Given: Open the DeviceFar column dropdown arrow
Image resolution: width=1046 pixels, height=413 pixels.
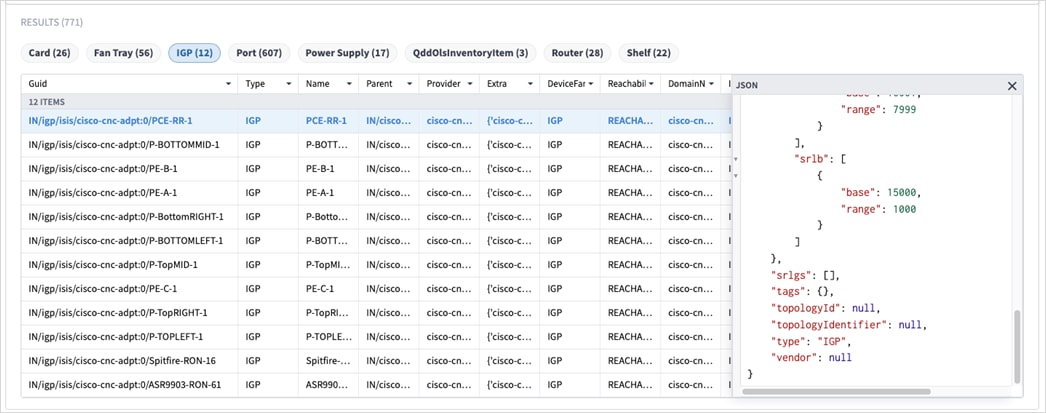Looking at the screenshot, I should pos(590,84).
